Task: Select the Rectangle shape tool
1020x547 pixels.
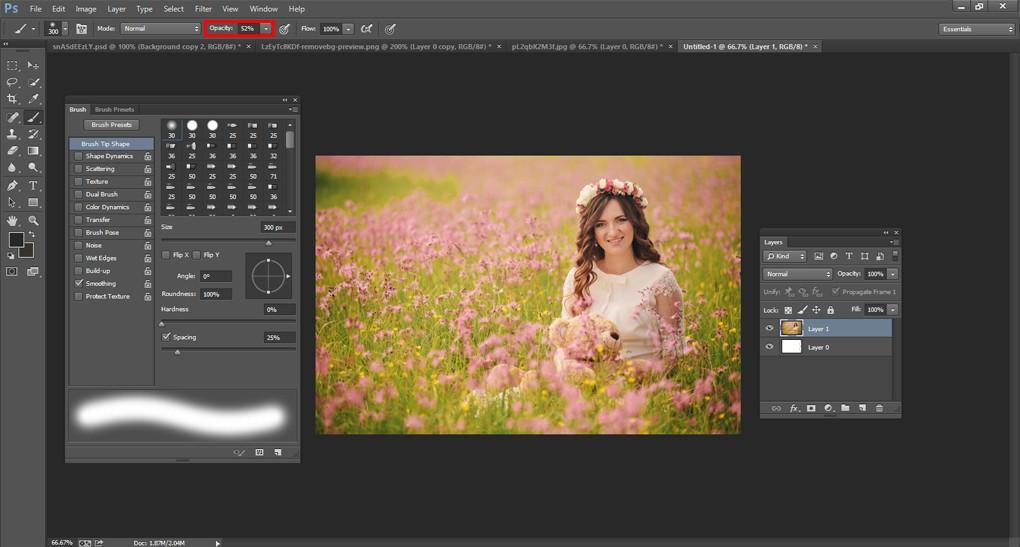Action: [x=33, y=203]
